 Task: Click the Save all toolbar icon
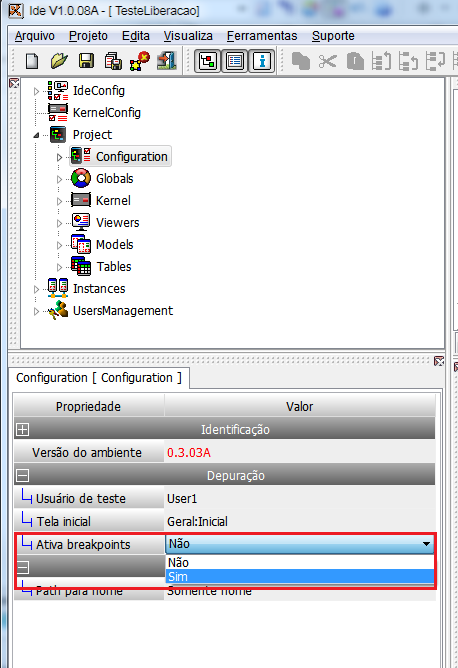point(113,61)
